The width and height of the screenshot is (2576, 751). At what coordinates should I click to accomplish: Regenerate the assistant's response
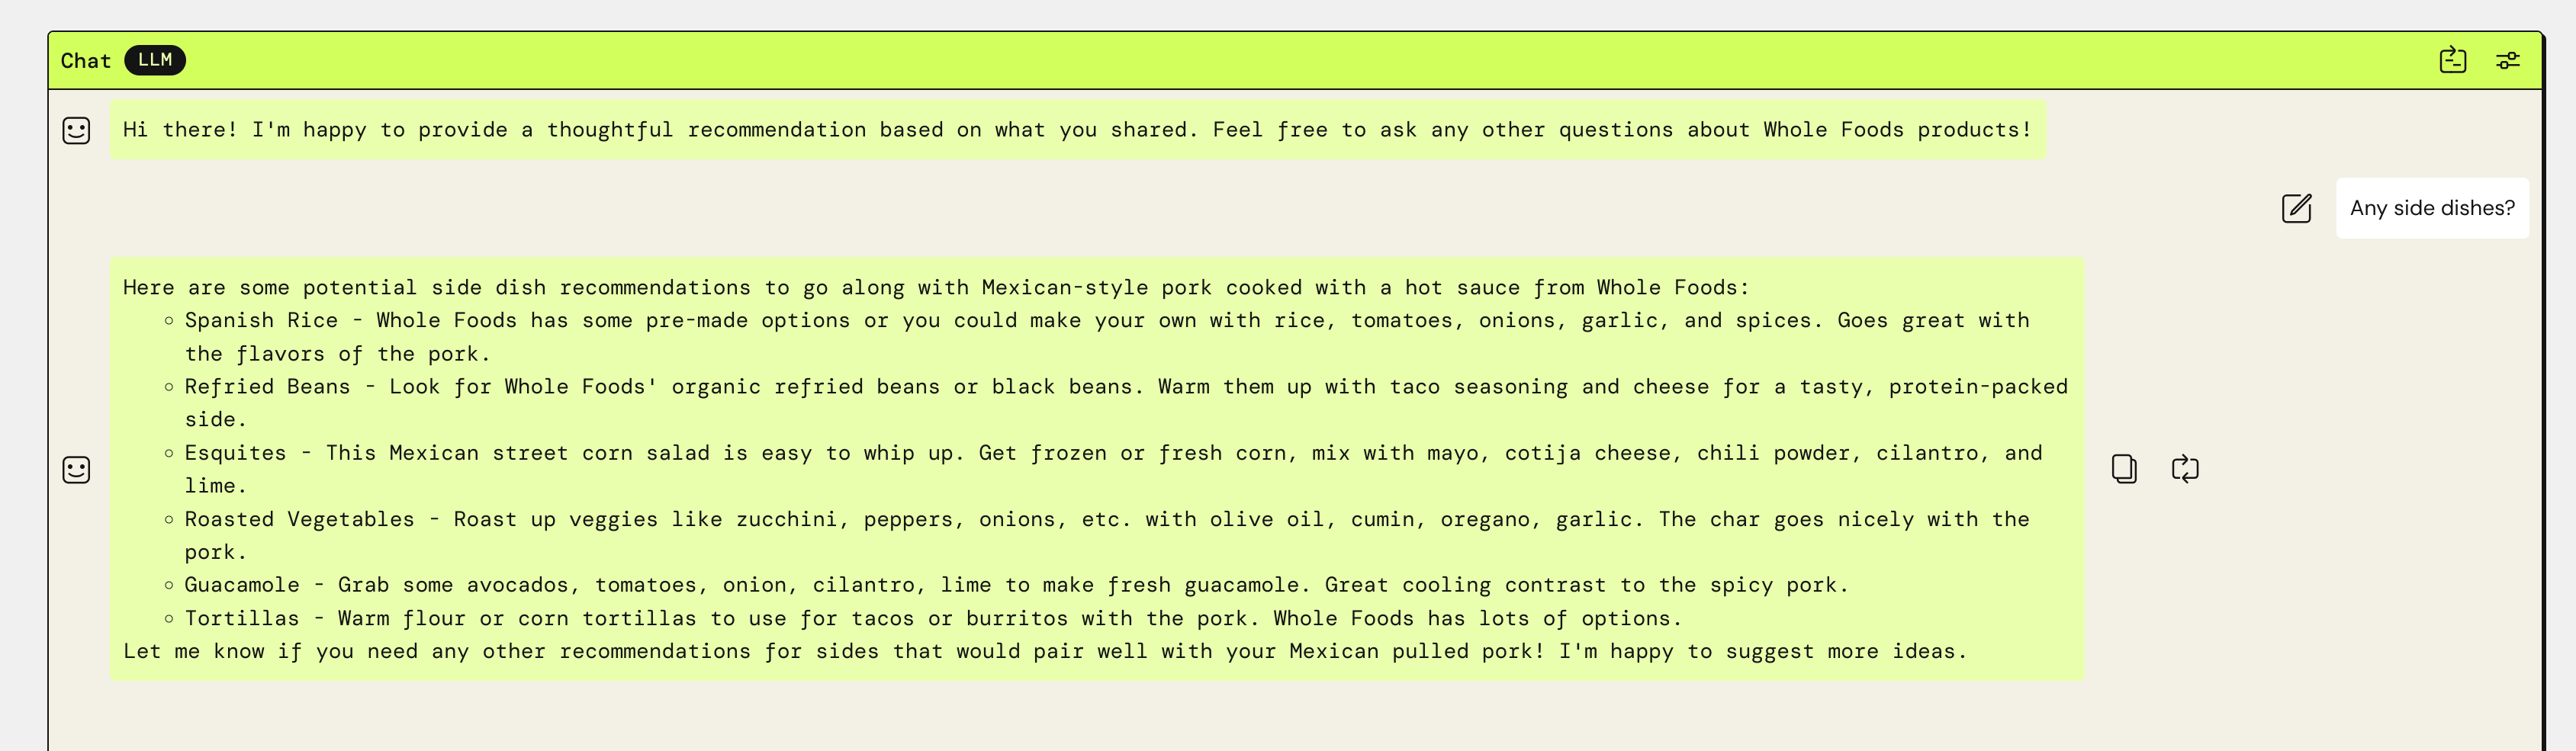(2185, 467)
